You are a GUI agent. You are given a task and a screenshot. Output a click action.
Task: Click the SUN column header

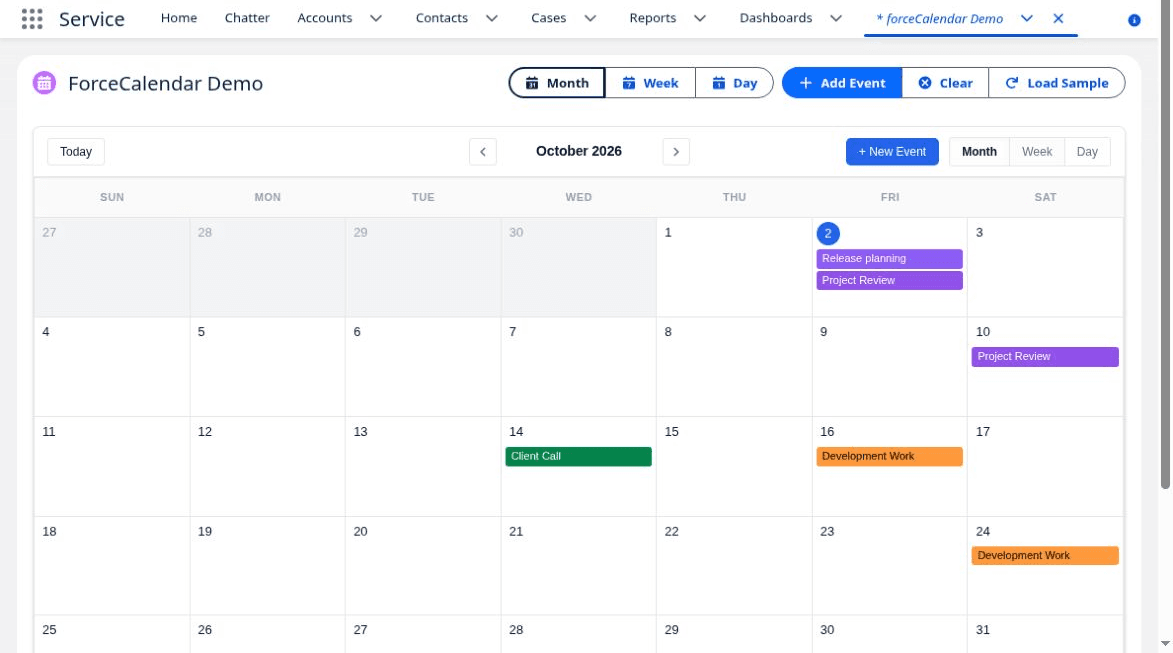click(x=112, y=197)
